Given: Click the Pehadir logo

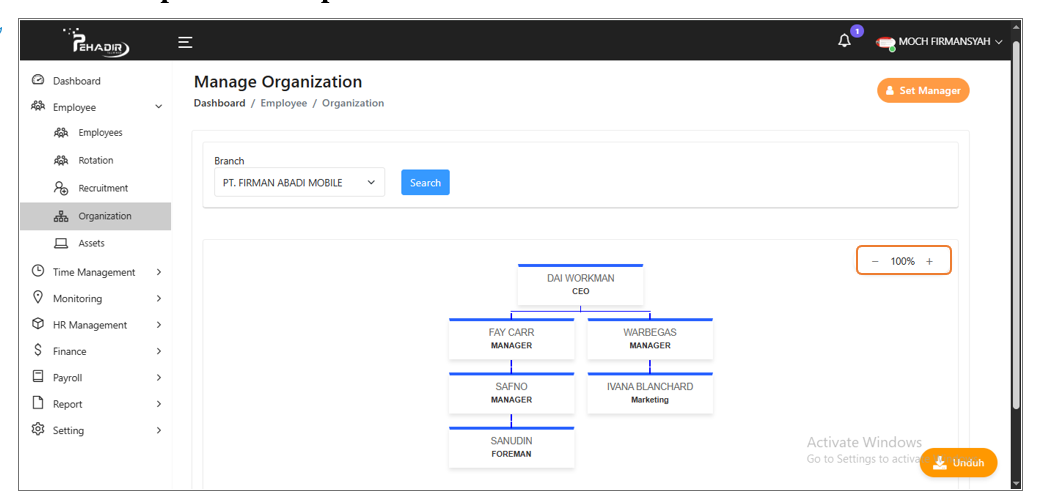Looking at the screenshot, I should (95, 42).
